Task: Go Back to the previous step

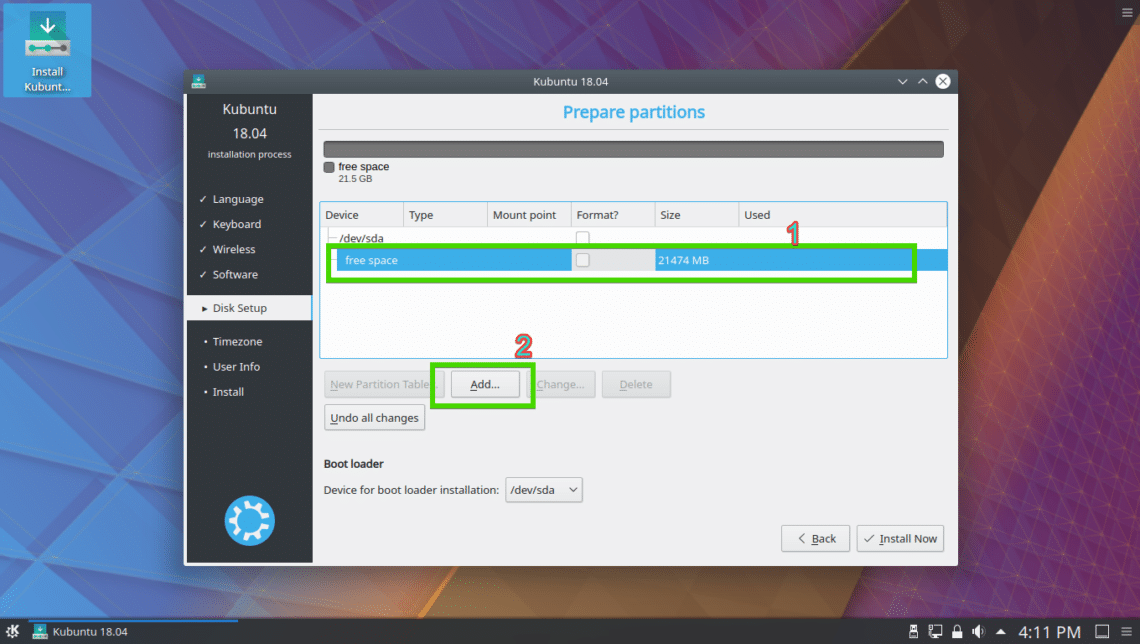Action: [x=815, y=539]
